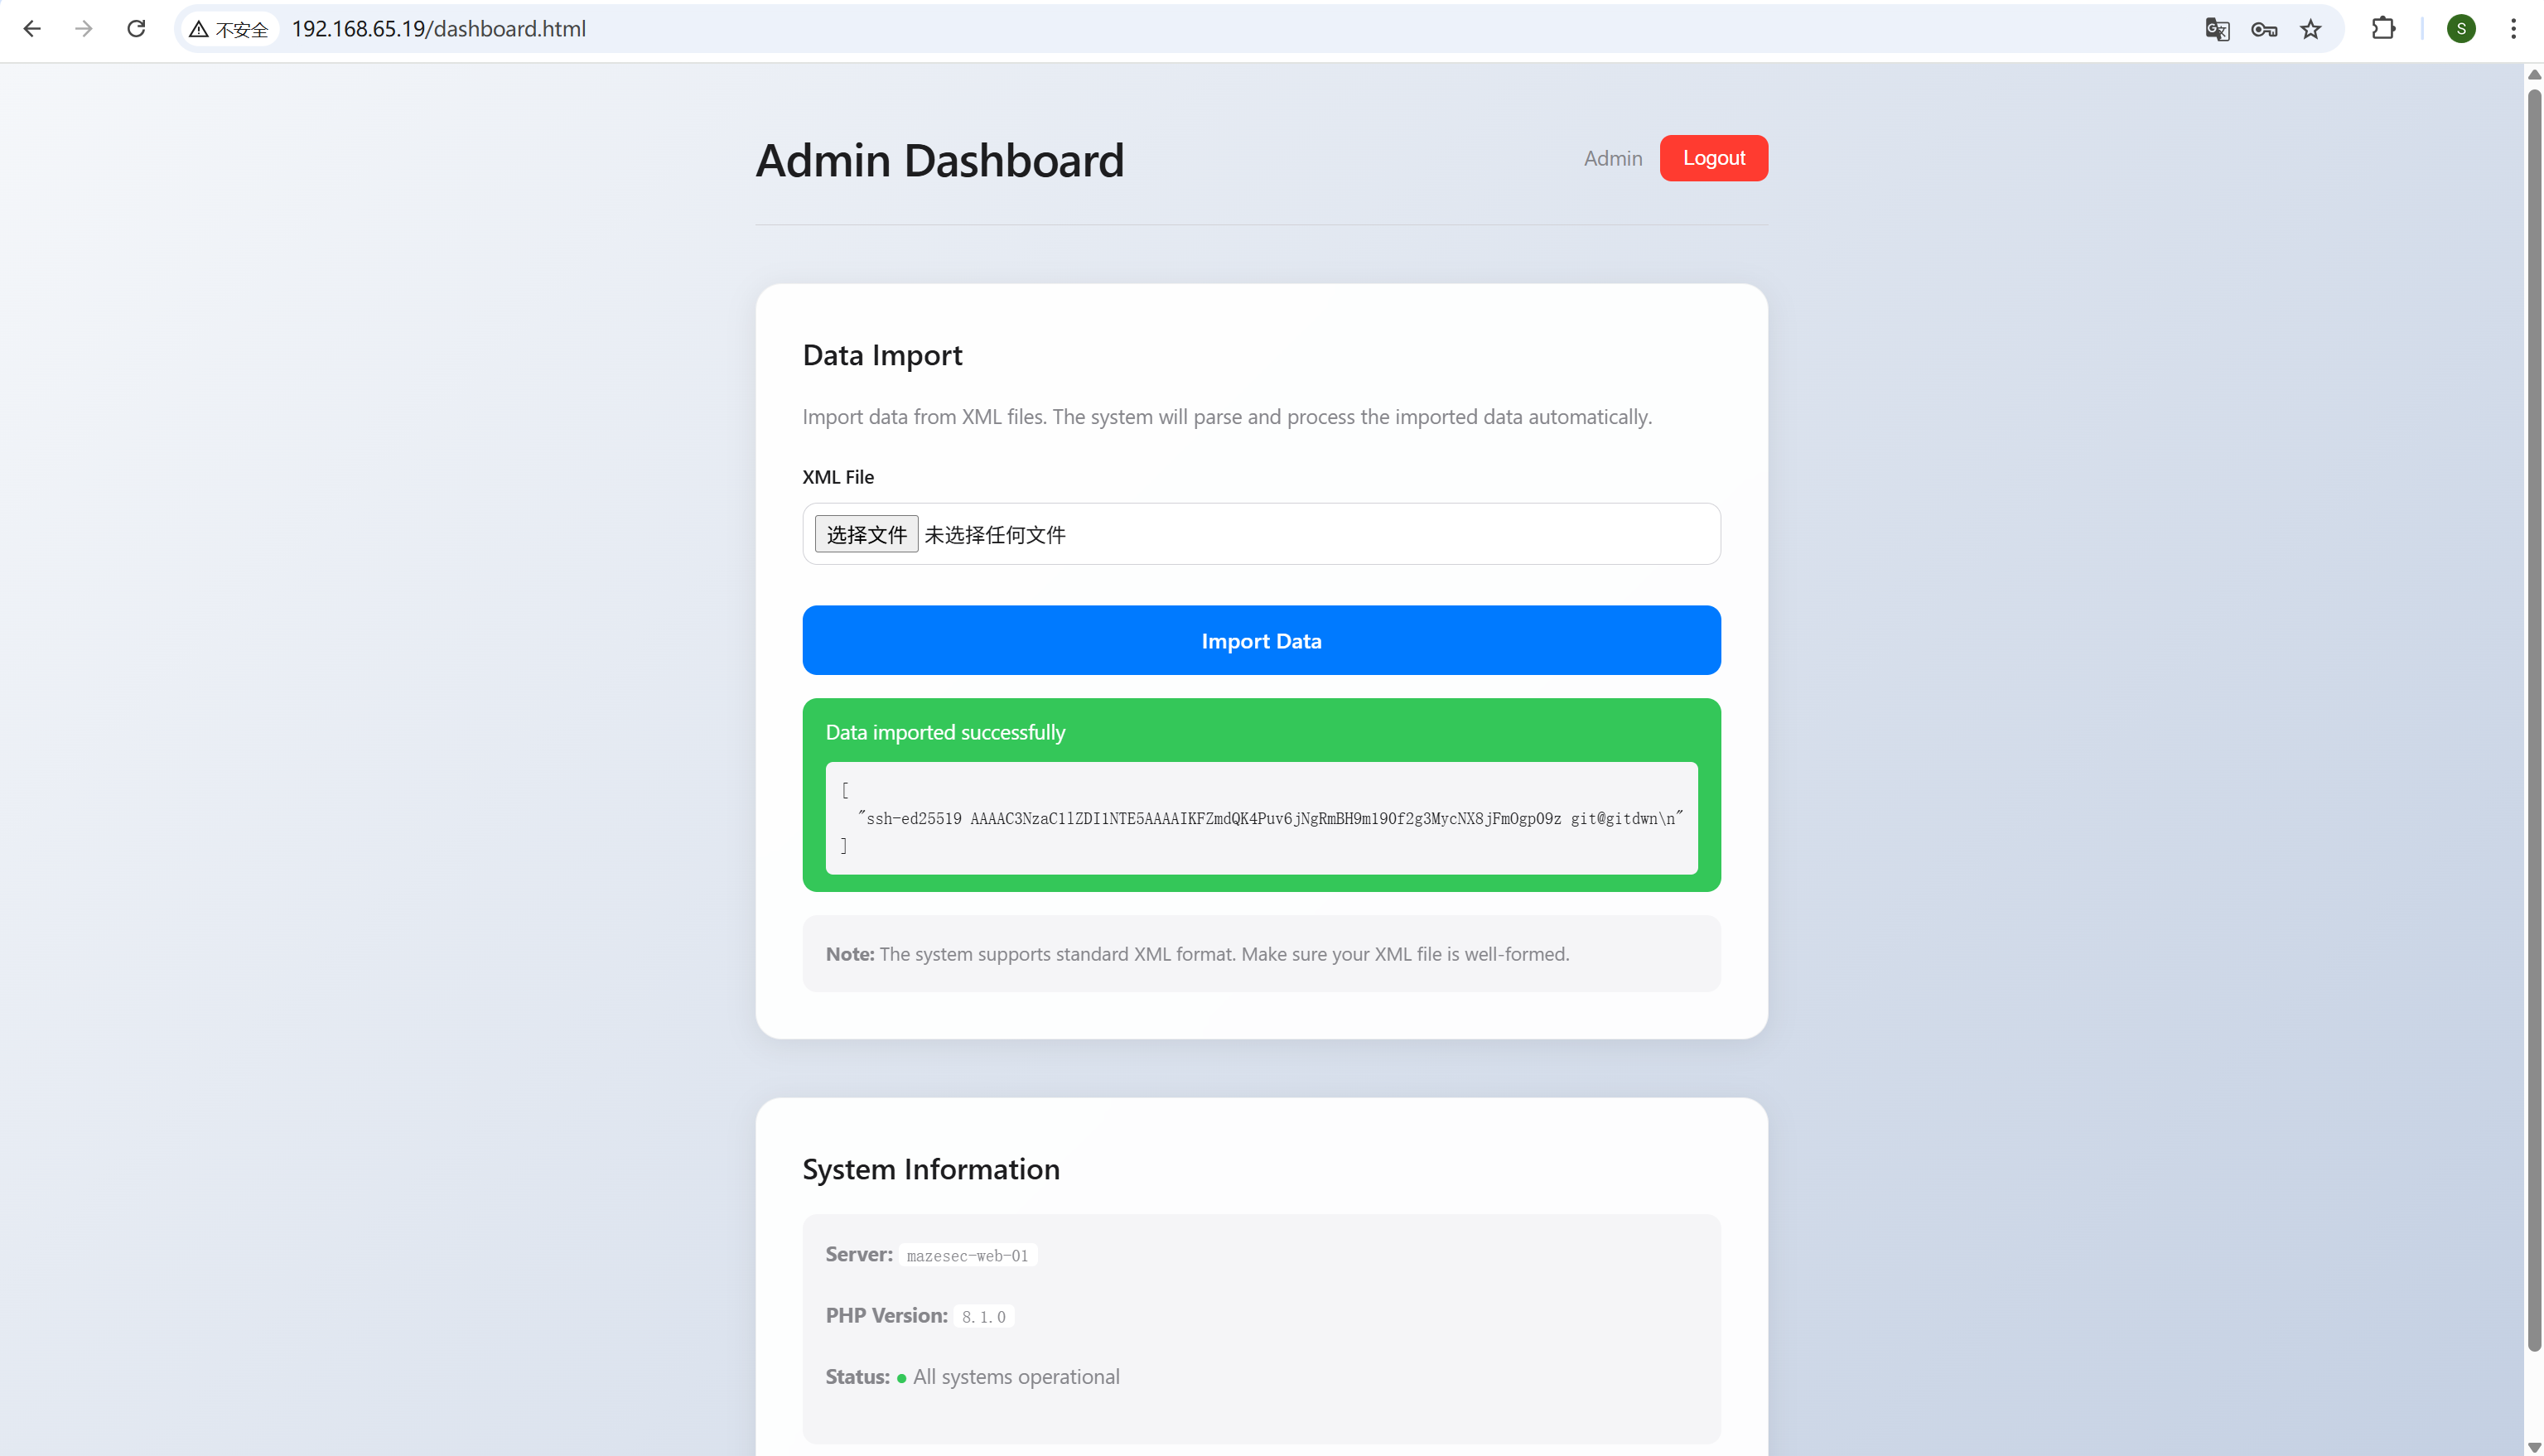Click the ssh-ed25519 key output text
Image resolution: width=2544 pixels, height=1456 pixels.
[x=1270, y=818]
